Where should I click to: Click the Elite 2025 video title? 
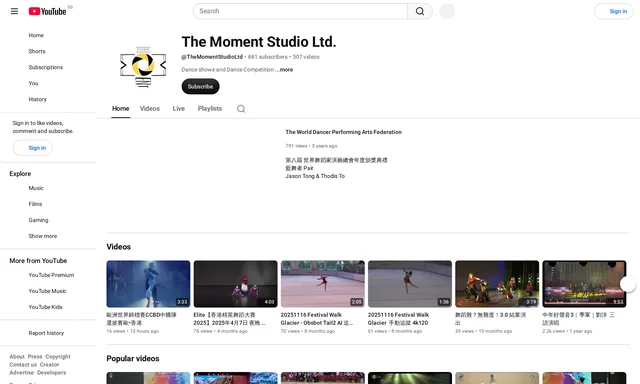click(x=229, y=319)
